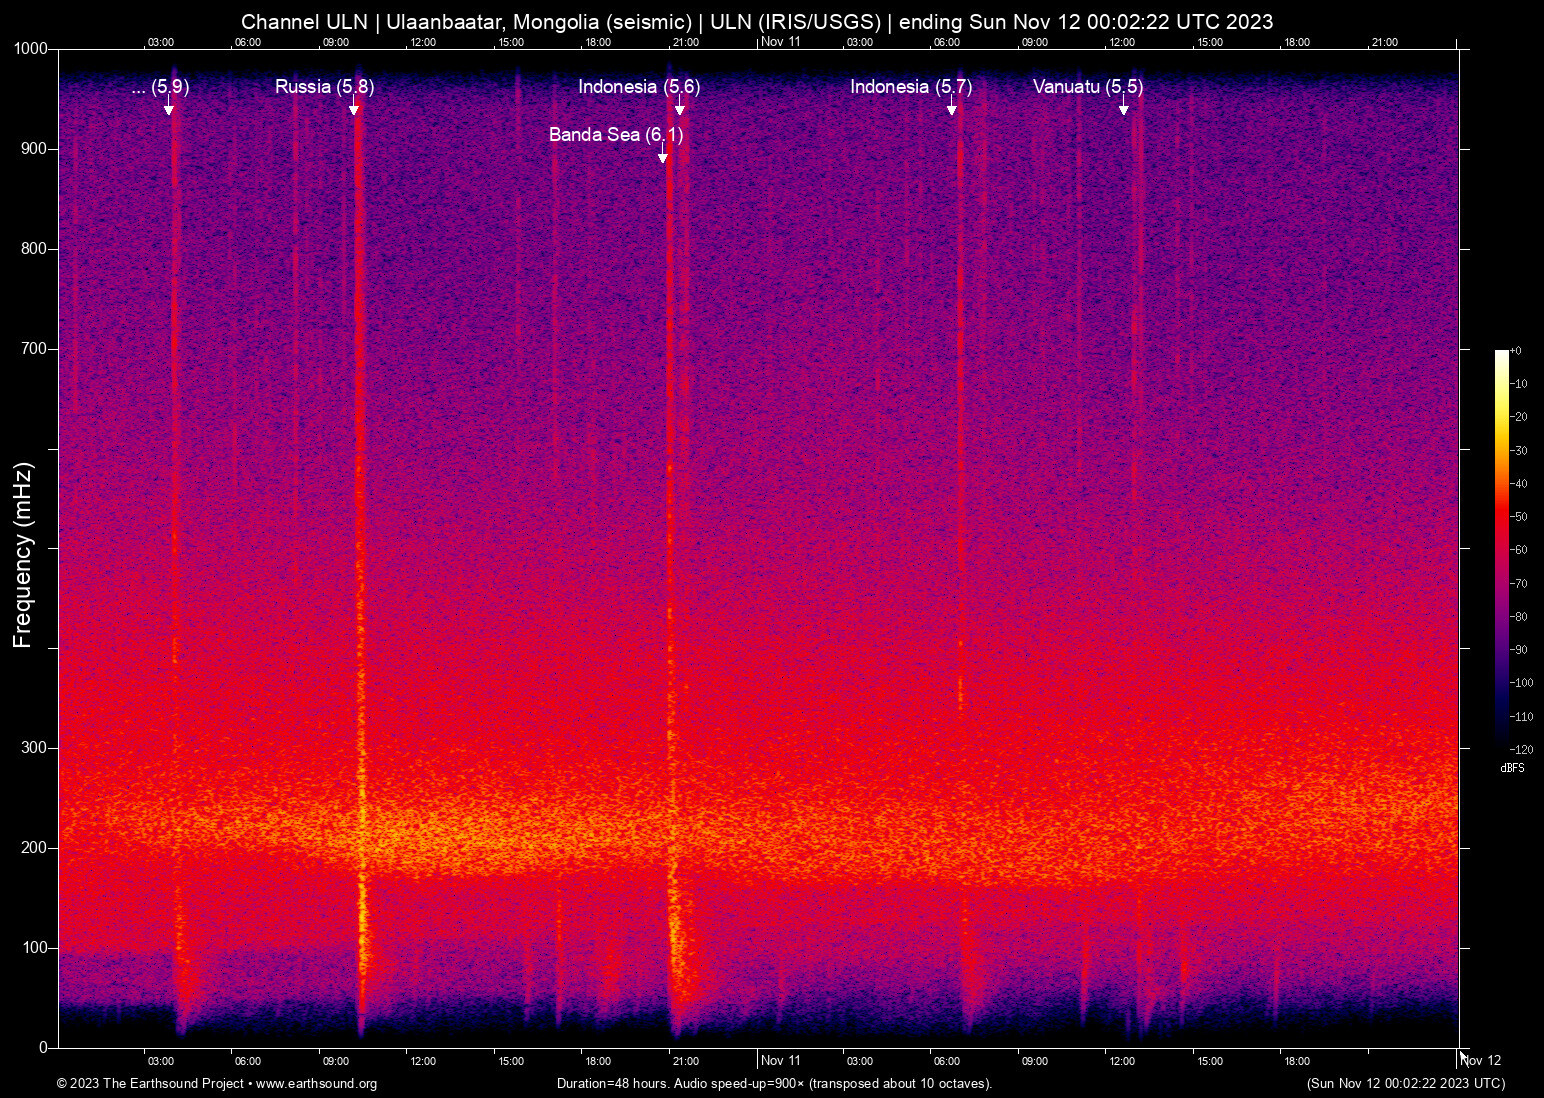Image resolution: width=1544 pixels, height=1098 pixels.
Task: Click the arrow marker below Russia (5.8)
Action: coord(354,109)
